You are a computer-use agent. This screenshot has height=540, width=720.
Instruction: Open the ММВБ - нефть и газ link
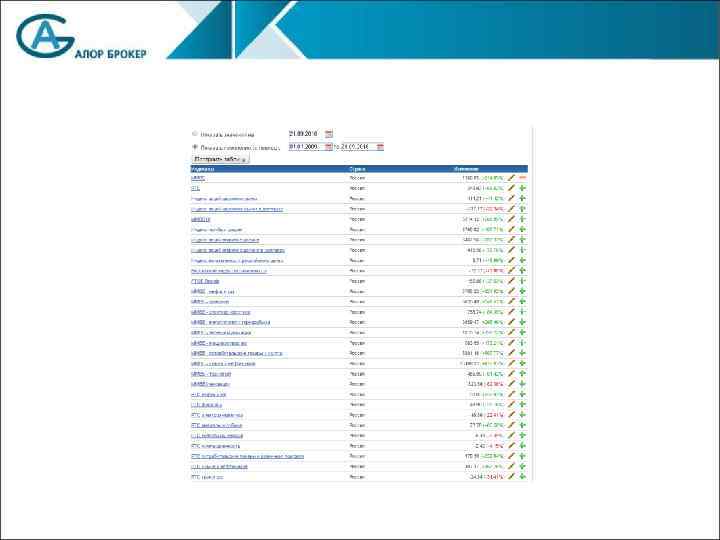coord(213,292)
